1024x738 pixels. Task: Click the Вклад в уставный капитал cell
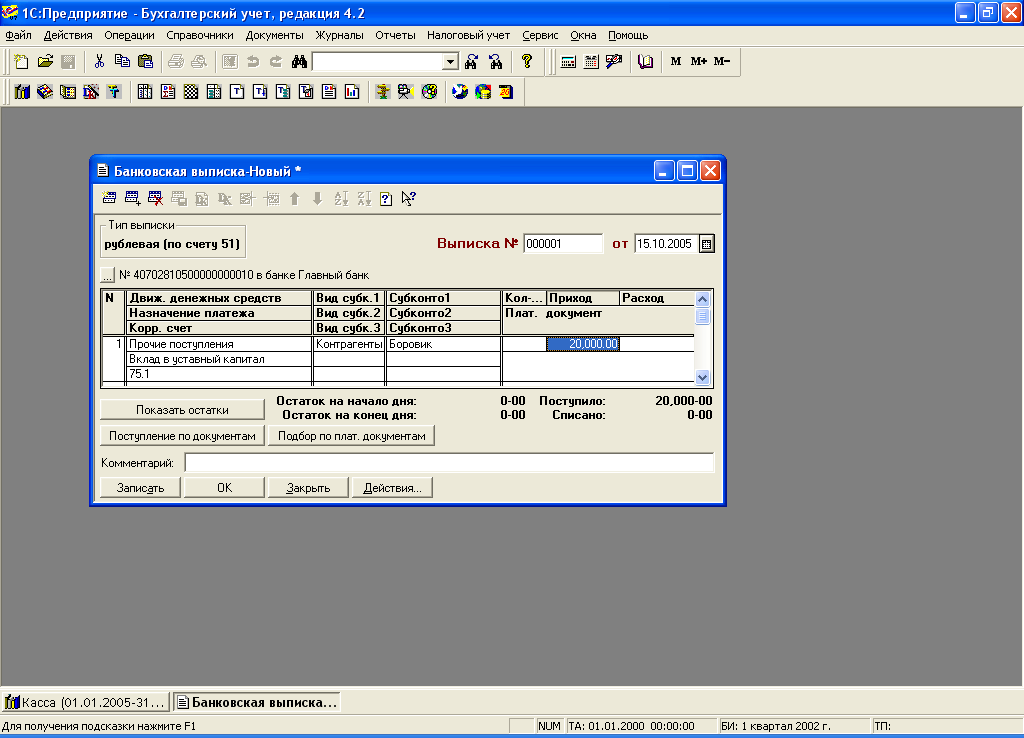pos(219,359)
